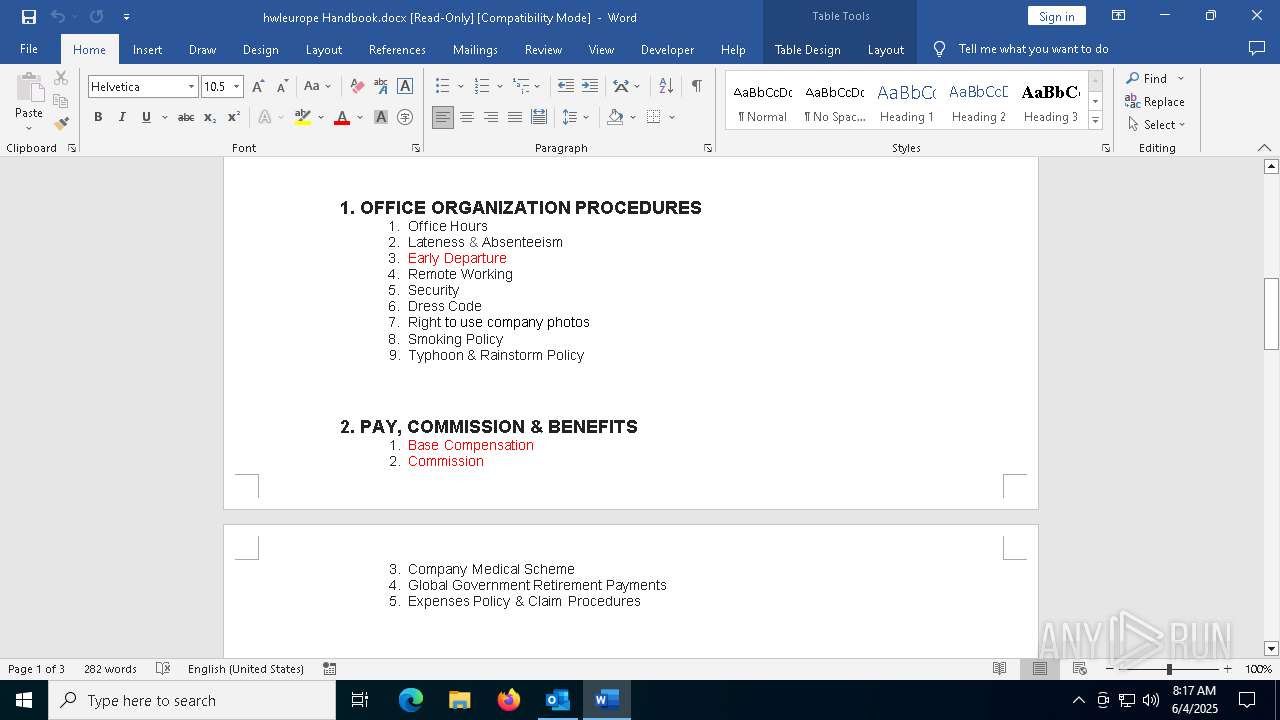
Task: Click the Increase Indent icon
Action: click(590, 87)
